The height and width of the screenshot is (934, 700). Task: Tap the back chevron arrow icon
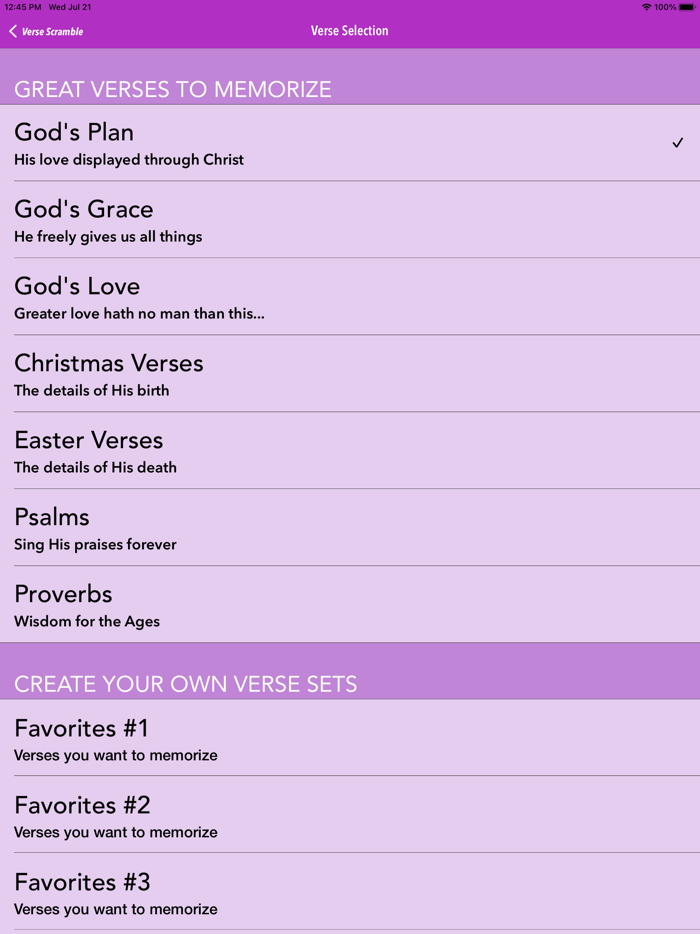coord(13,31)
